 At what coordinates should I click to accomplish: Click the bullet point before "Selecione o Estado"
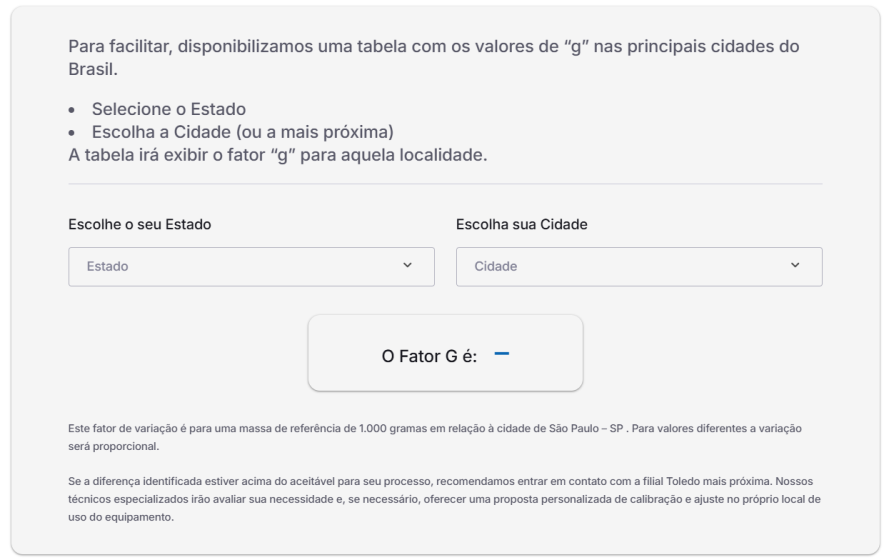(x=73, y=110)
